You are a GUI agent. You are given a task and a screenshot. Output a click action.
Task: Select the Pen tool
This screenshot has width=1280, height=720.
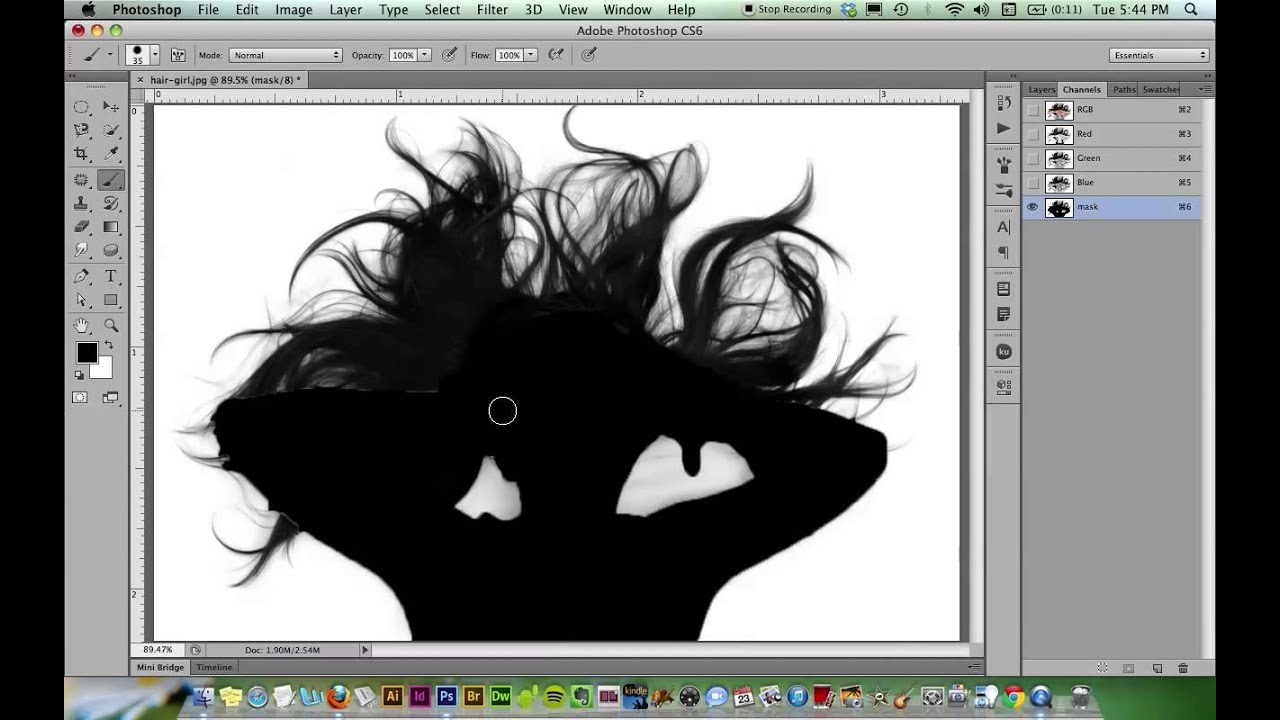click(82, 277)
